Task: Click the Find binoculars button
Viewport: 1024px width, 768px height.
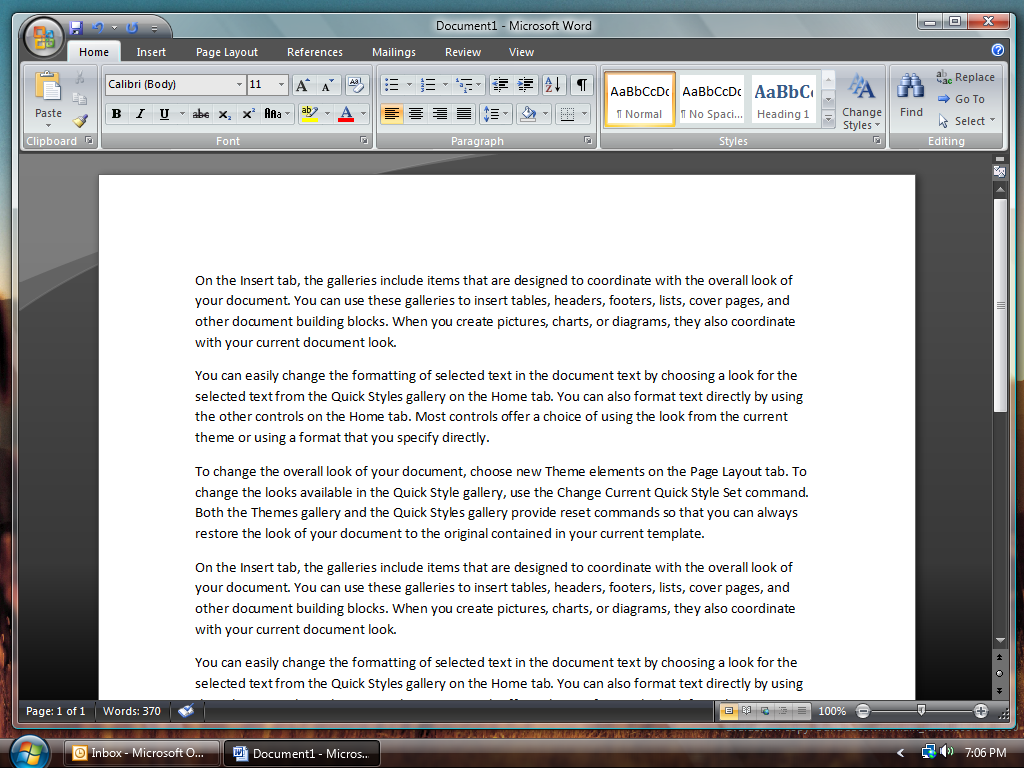Action: pyautogui.click(x=910, y=95)
